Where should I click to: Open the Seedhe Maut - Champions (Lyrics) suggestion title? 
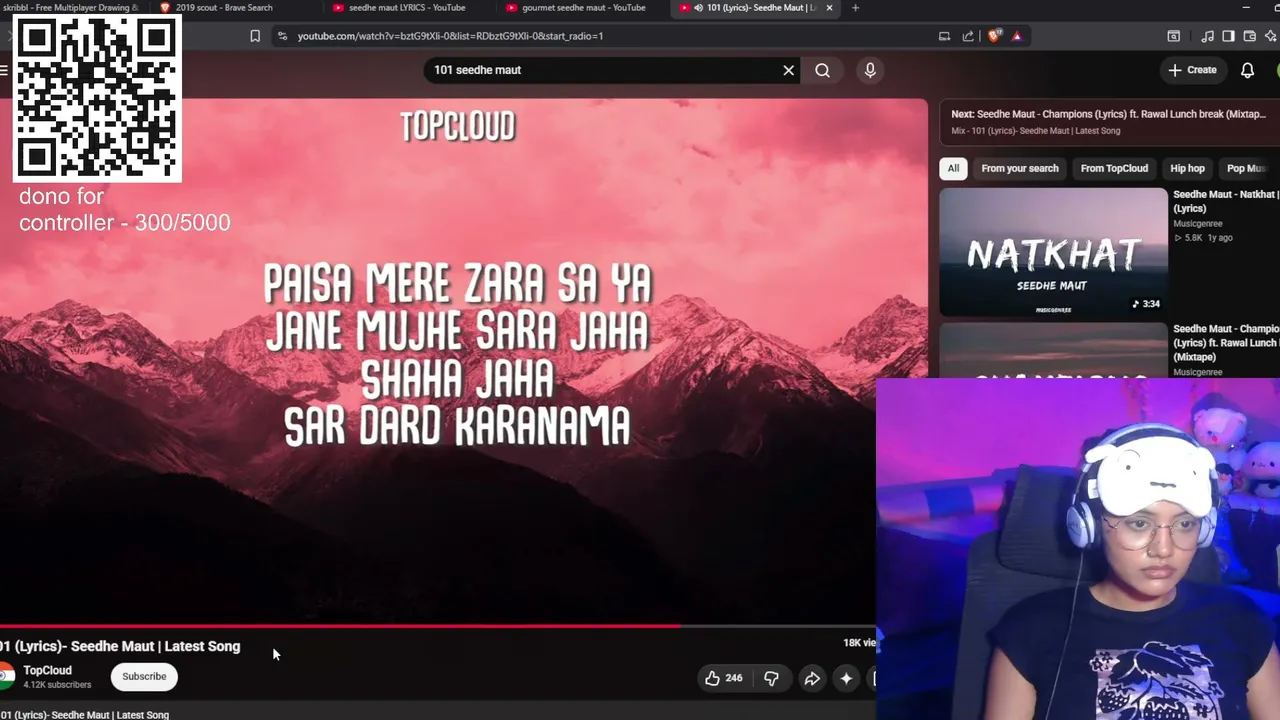pos(1226,343)
